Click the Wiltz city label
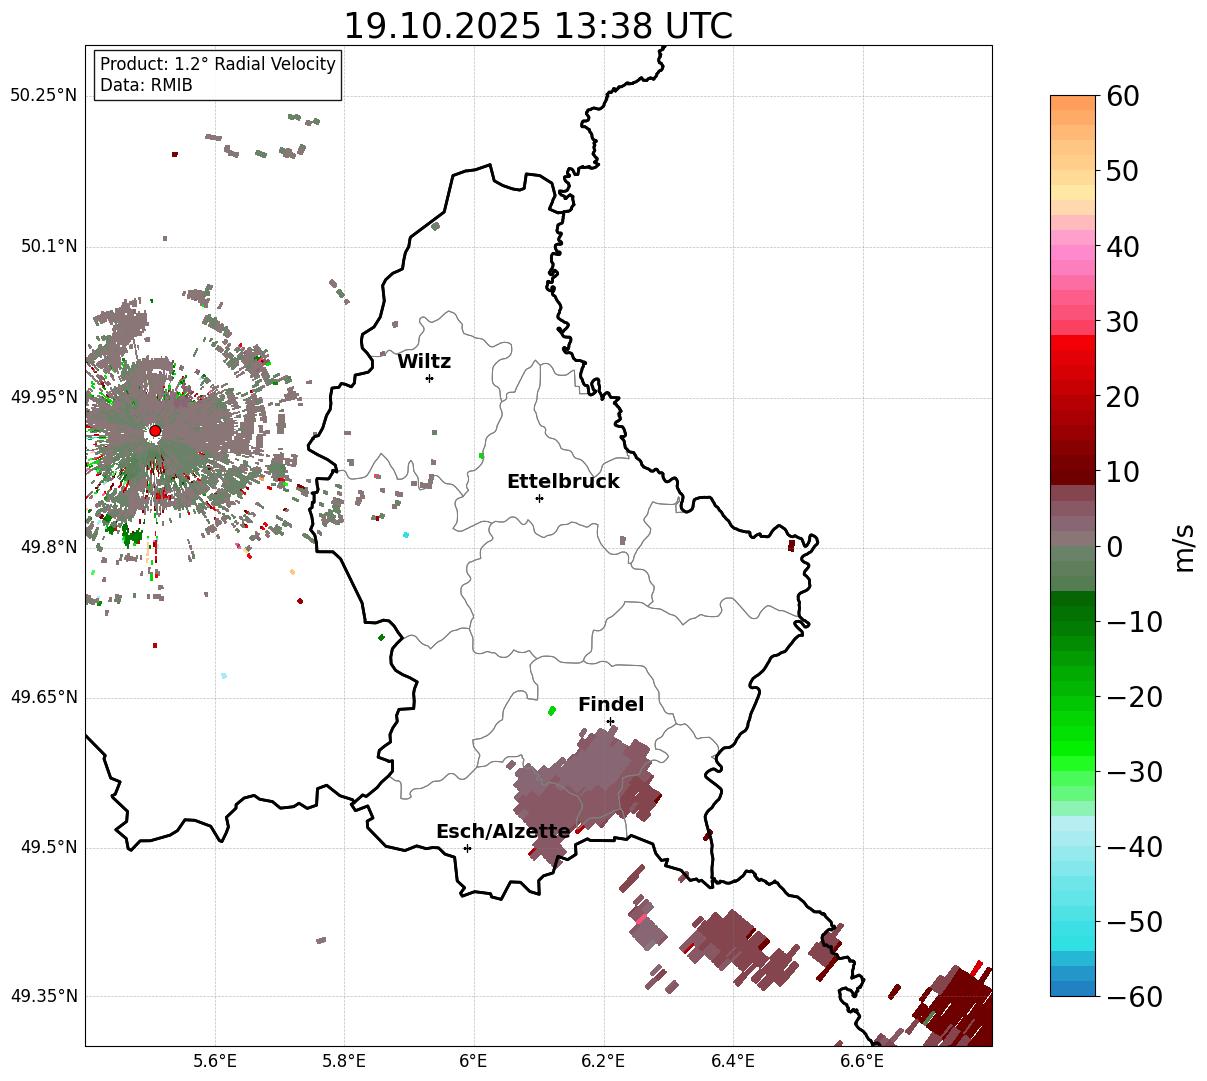Screen dimensions: 1207x1081 (424, 362)
